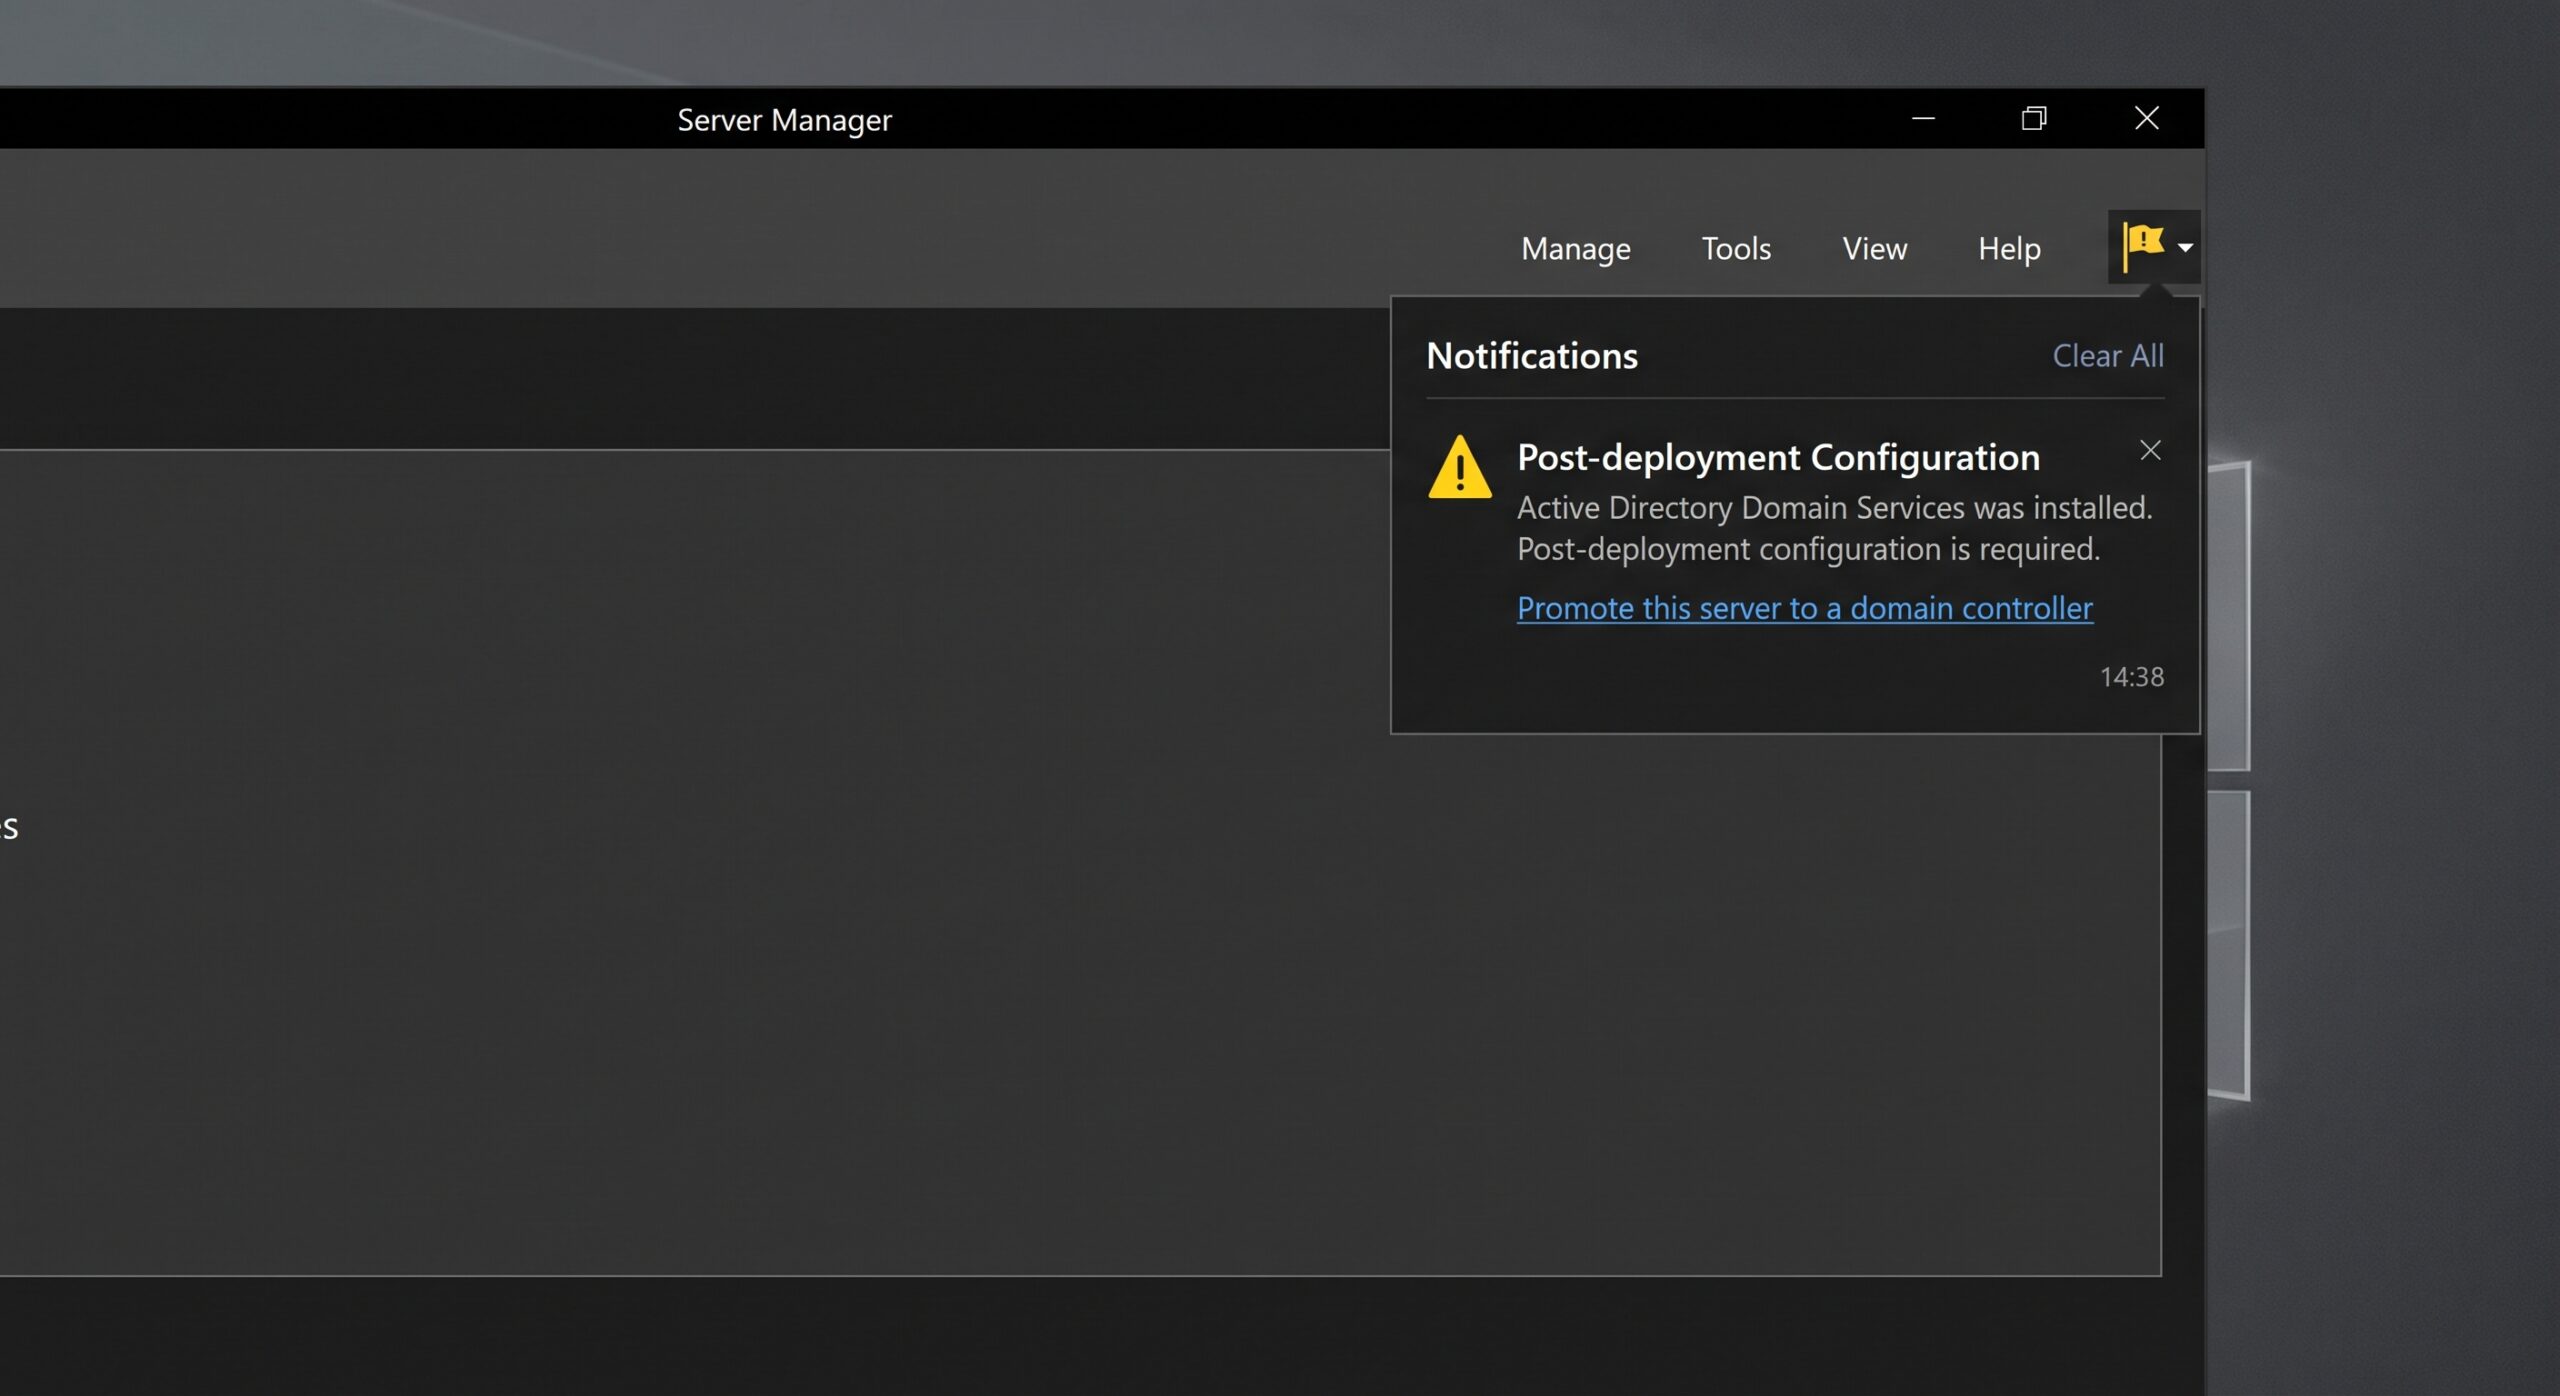Expand the notifications flag dropdown arrow
This screenshot has height=1396, width=2560.
[2185, 247]
